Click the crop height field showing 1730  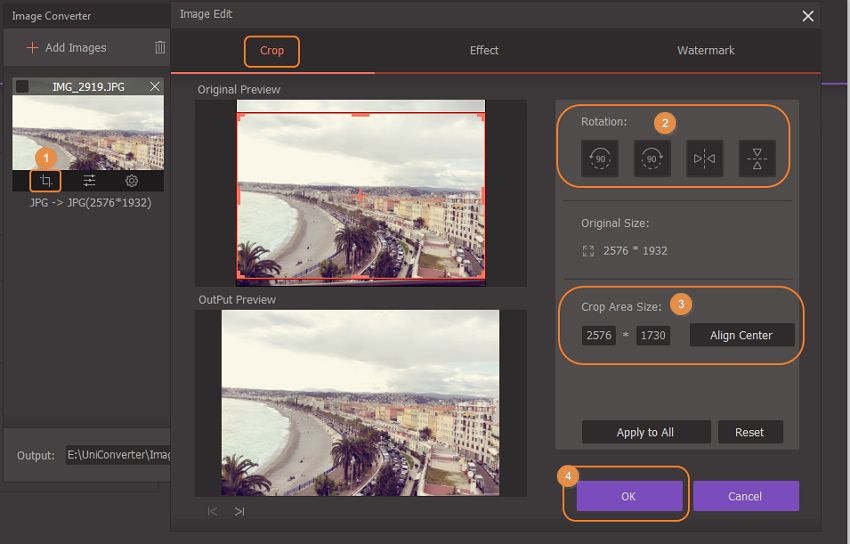[x=653, y=335]
